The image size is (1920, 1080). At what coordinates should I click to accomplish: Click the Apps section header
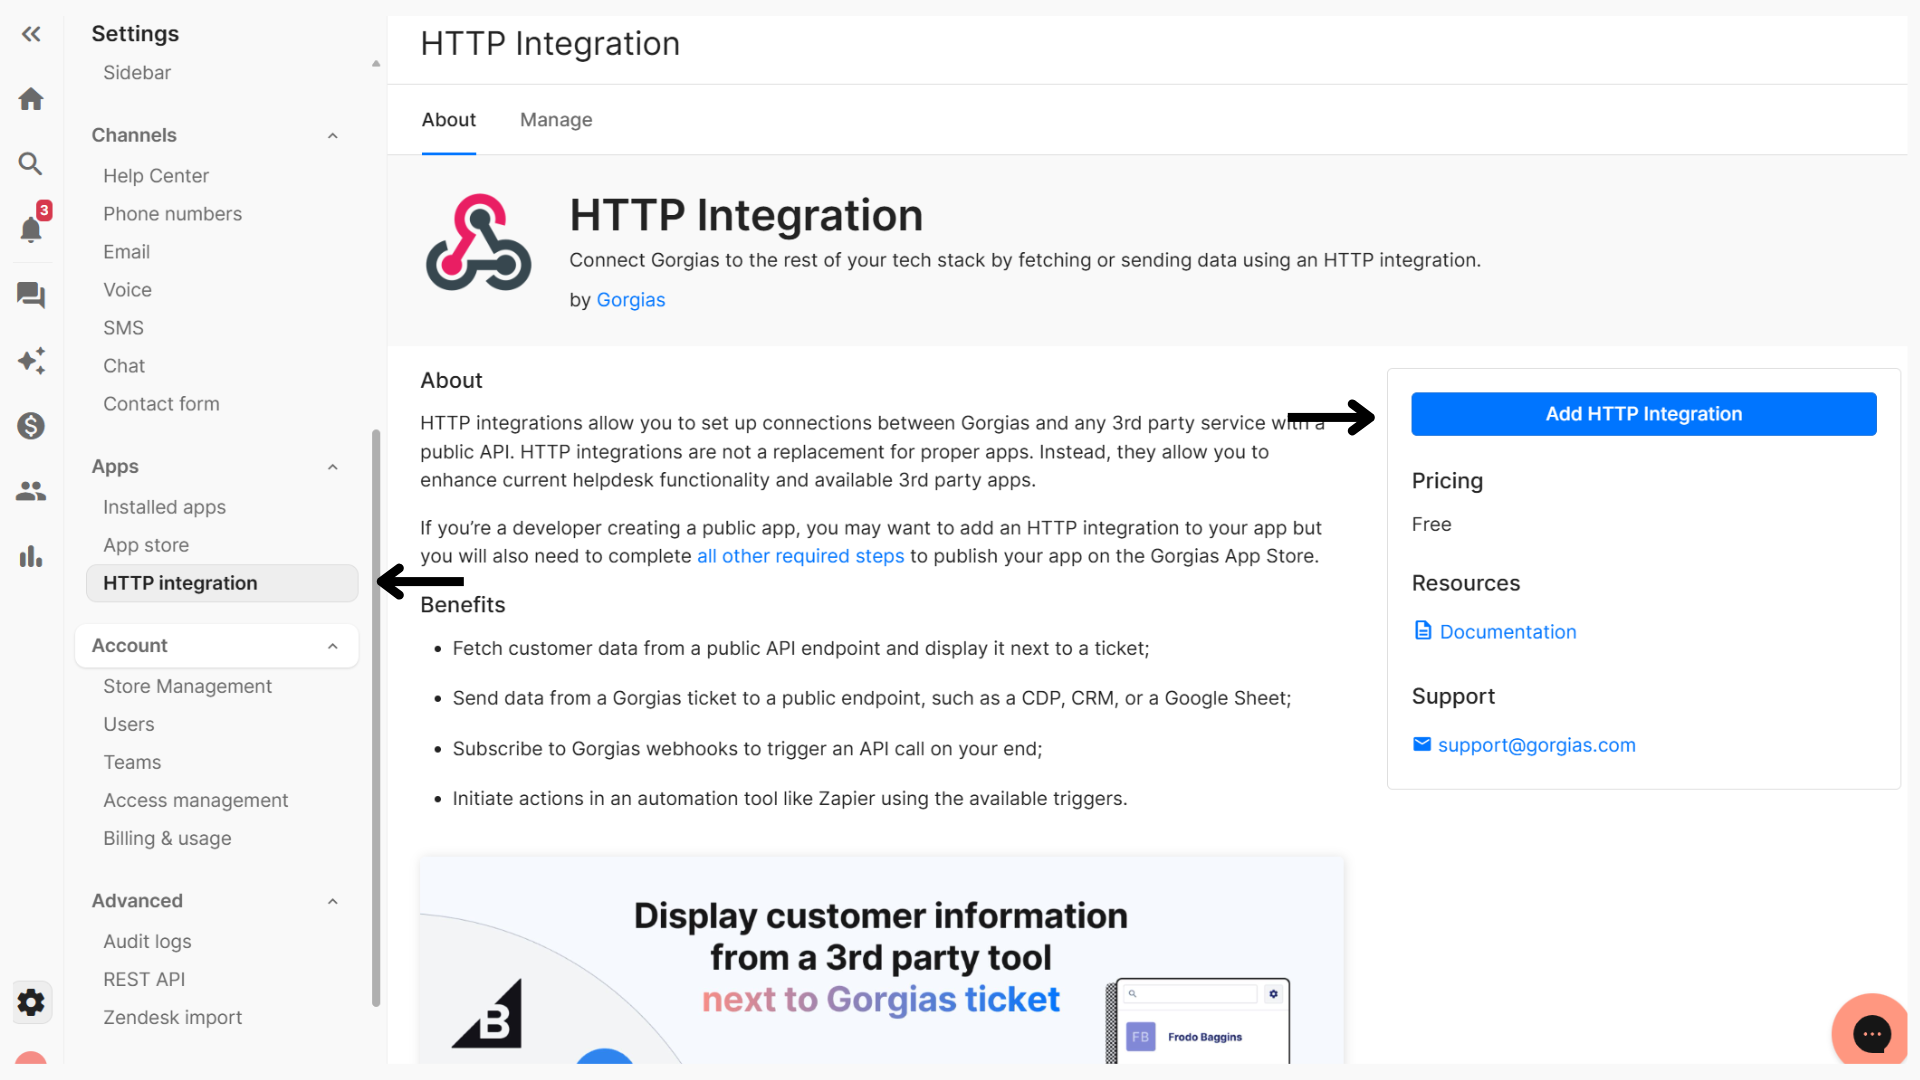[115, 467]
